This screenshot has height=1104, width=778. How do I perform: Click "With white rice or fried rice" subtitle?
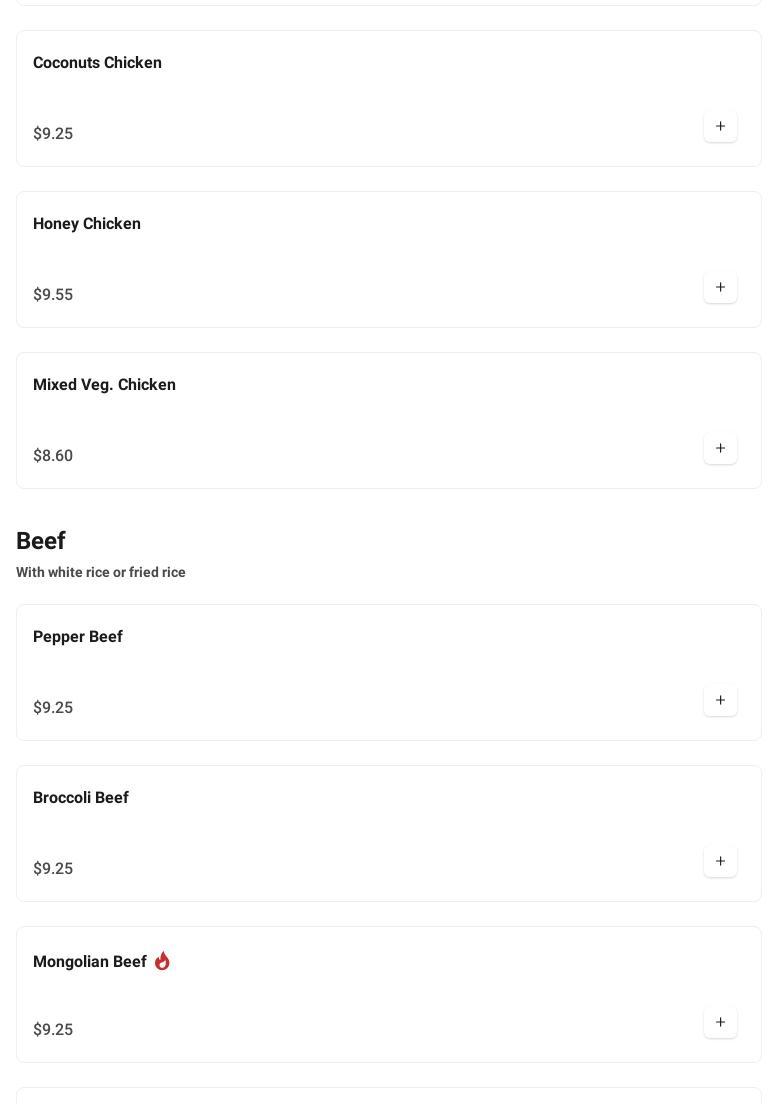click(101, 572)
